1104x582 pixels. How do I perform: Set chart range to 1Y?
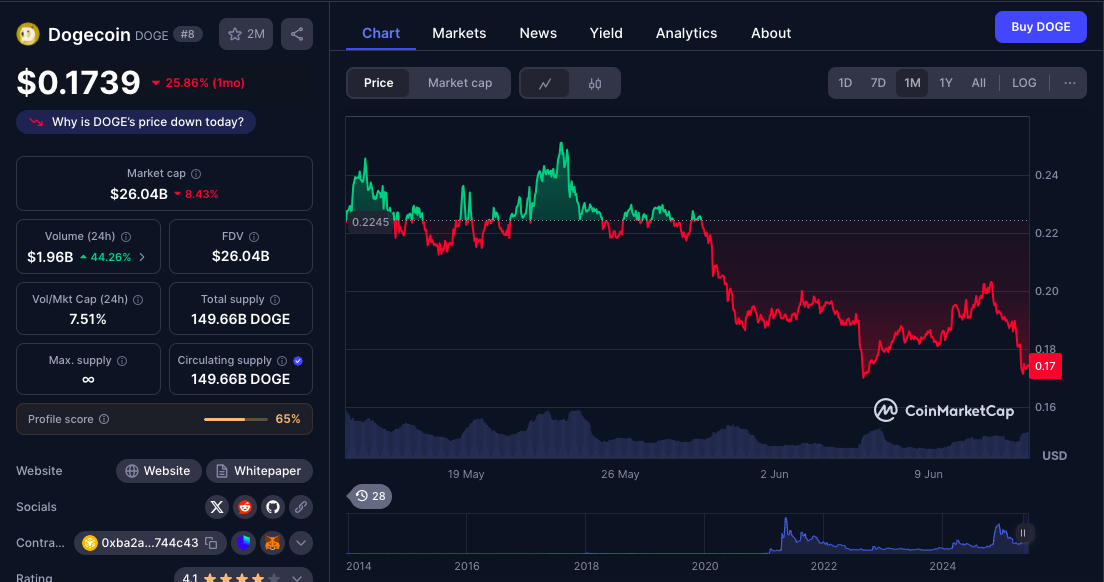pos(946,83)
